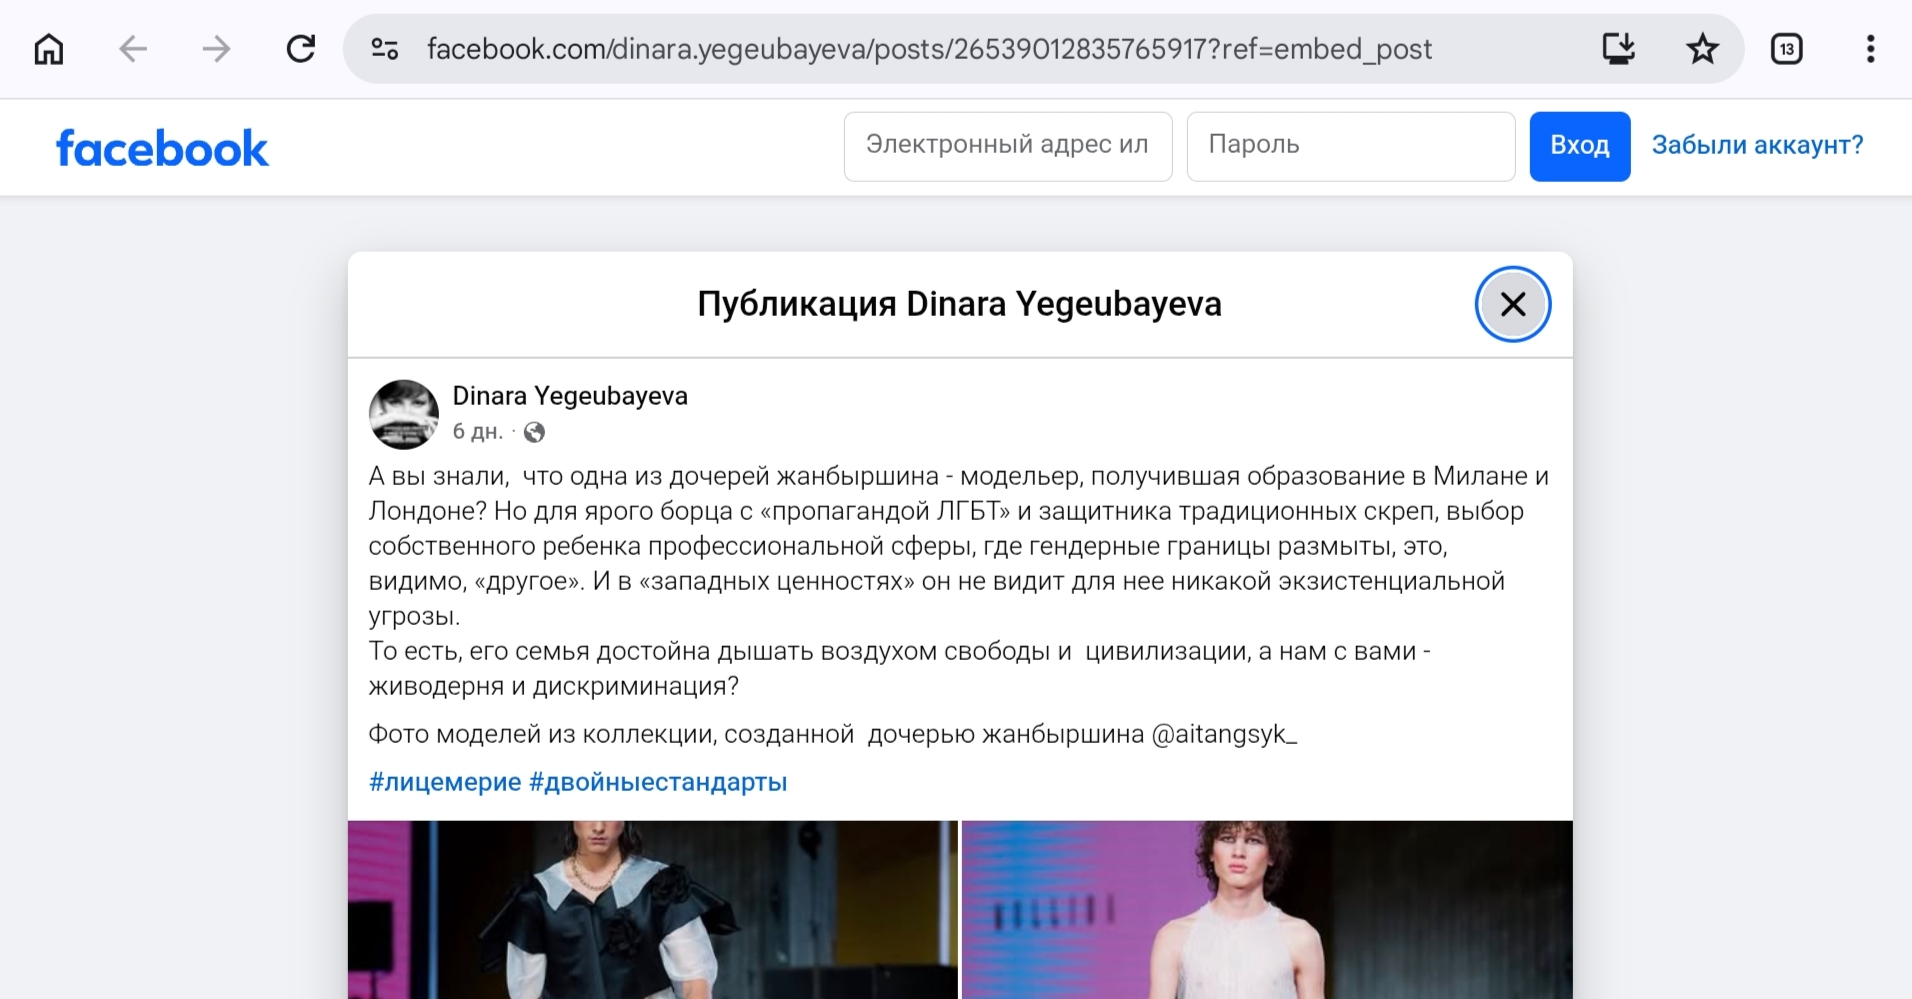
Task: Open tab switcher showing 13 tabs
Action: point(1786,49)
